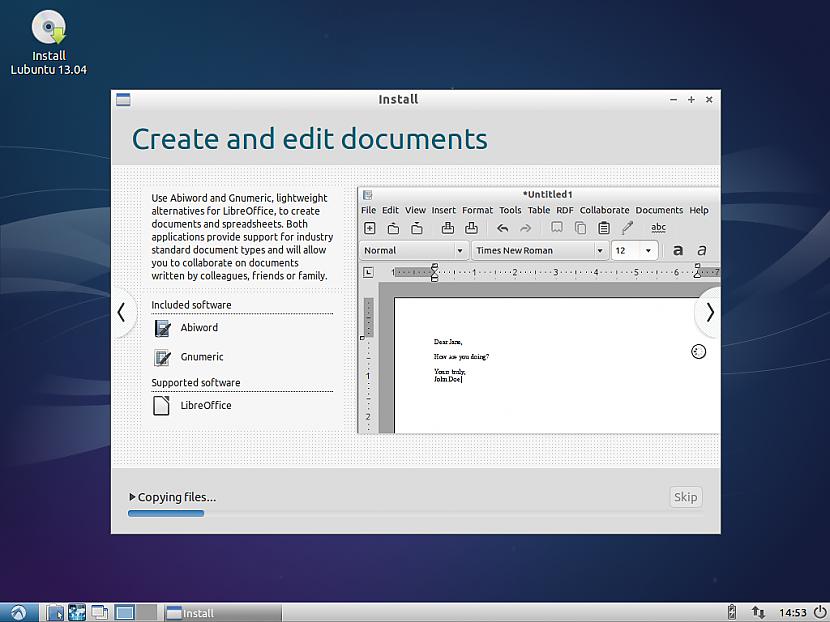Image resolution: width=830 pixels, height=622 pixels.
Task: Click the Copying files progress bar
Action: (416, 513)
